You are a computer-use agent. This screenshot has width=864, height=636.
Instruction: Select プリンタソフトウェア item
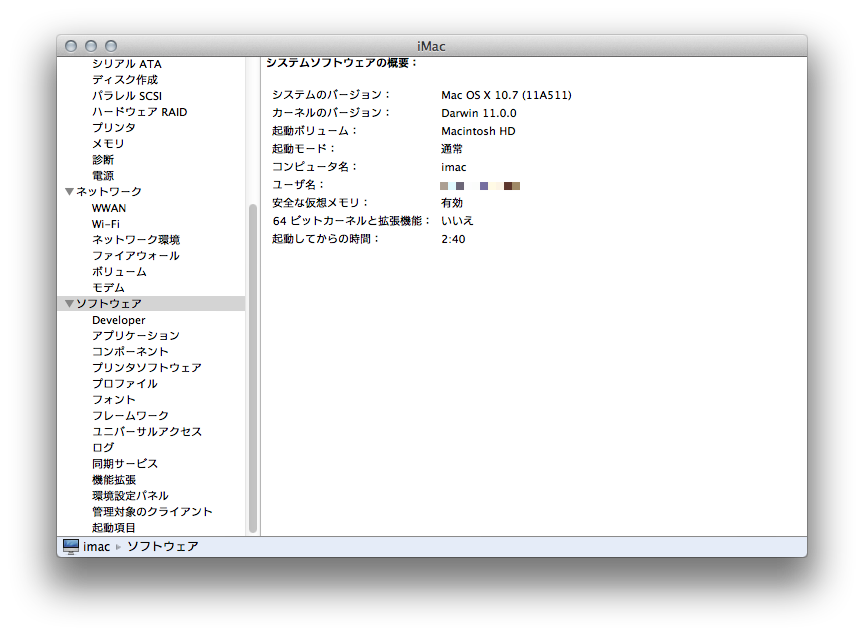point(147,368)
